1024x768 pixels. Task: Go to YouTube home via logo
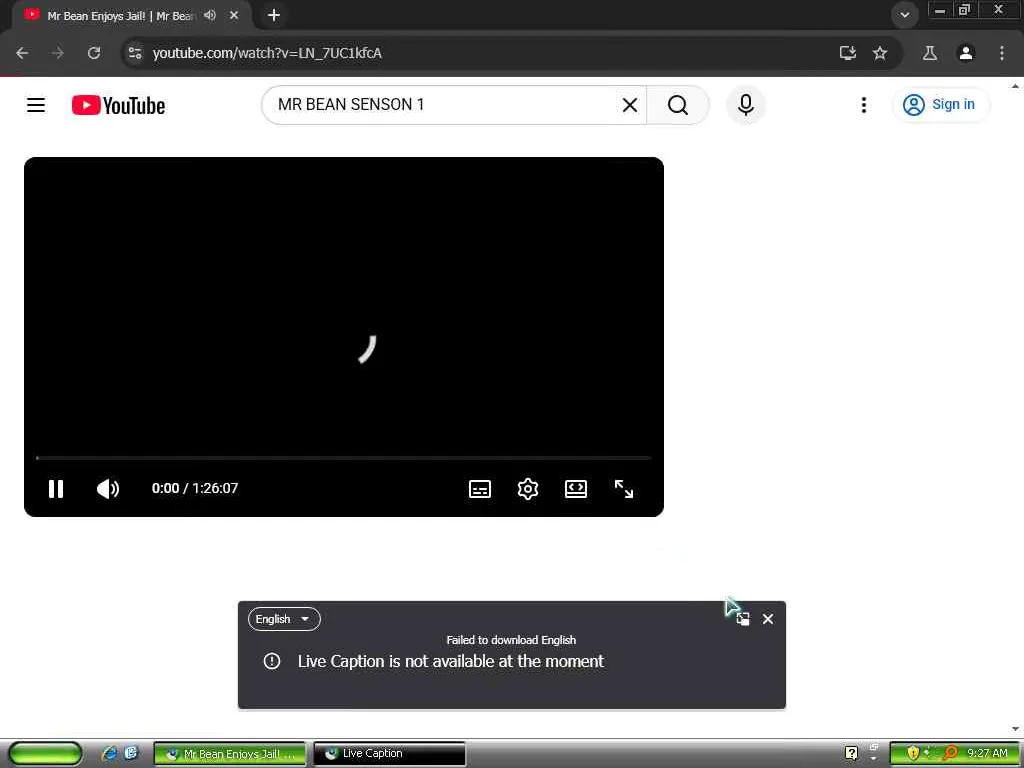tap(118, 105)
